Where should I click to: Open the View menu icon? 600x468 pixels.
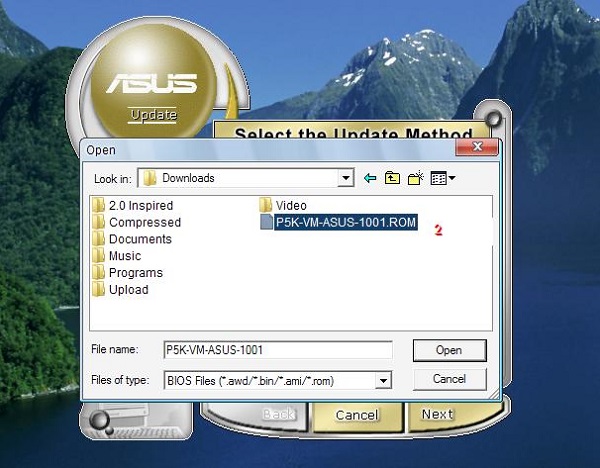pos(443,178)
